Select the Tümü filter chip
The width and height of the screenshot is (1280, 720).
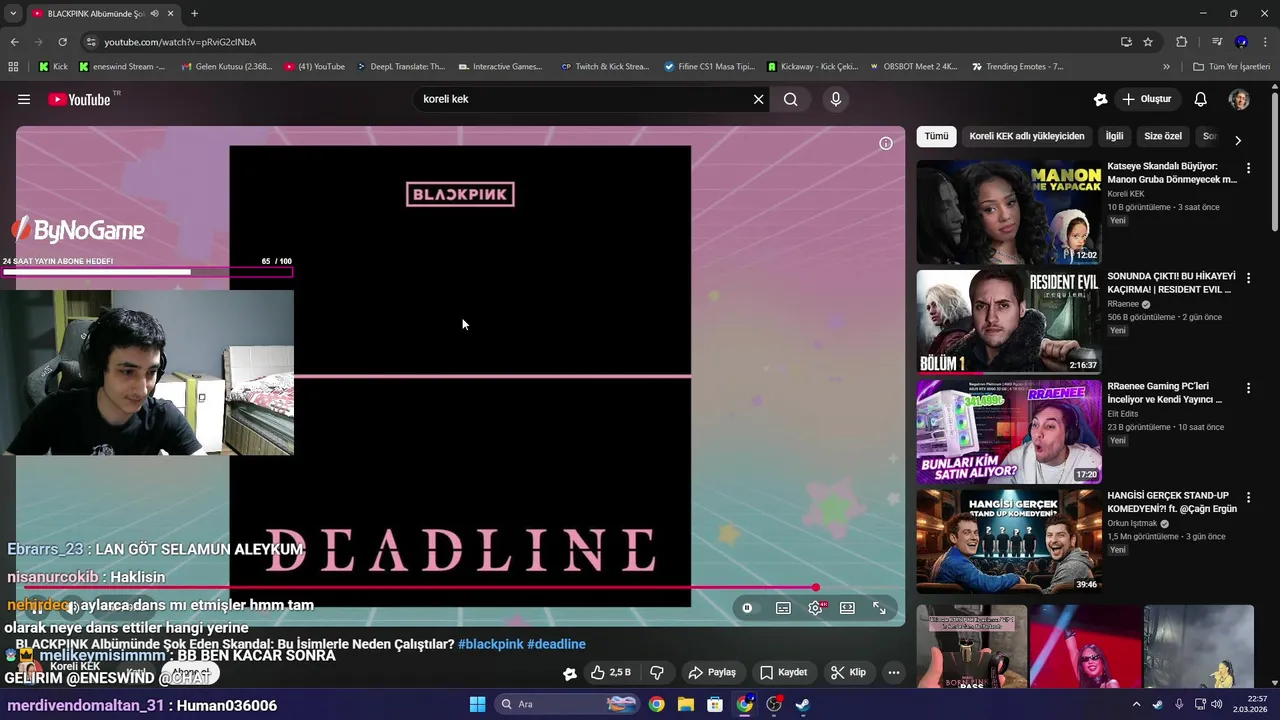click(936, 136)
